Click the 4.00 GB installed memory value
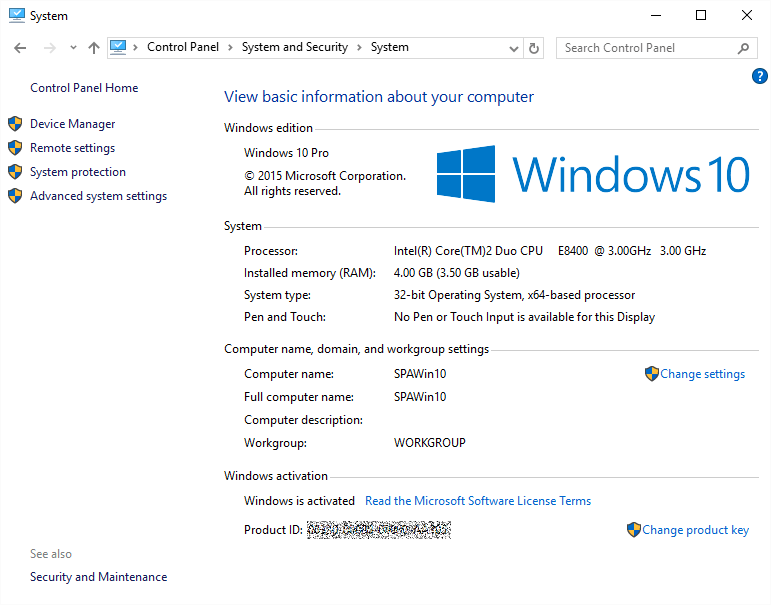The image size is (771, 605). [x=456, y=273]
